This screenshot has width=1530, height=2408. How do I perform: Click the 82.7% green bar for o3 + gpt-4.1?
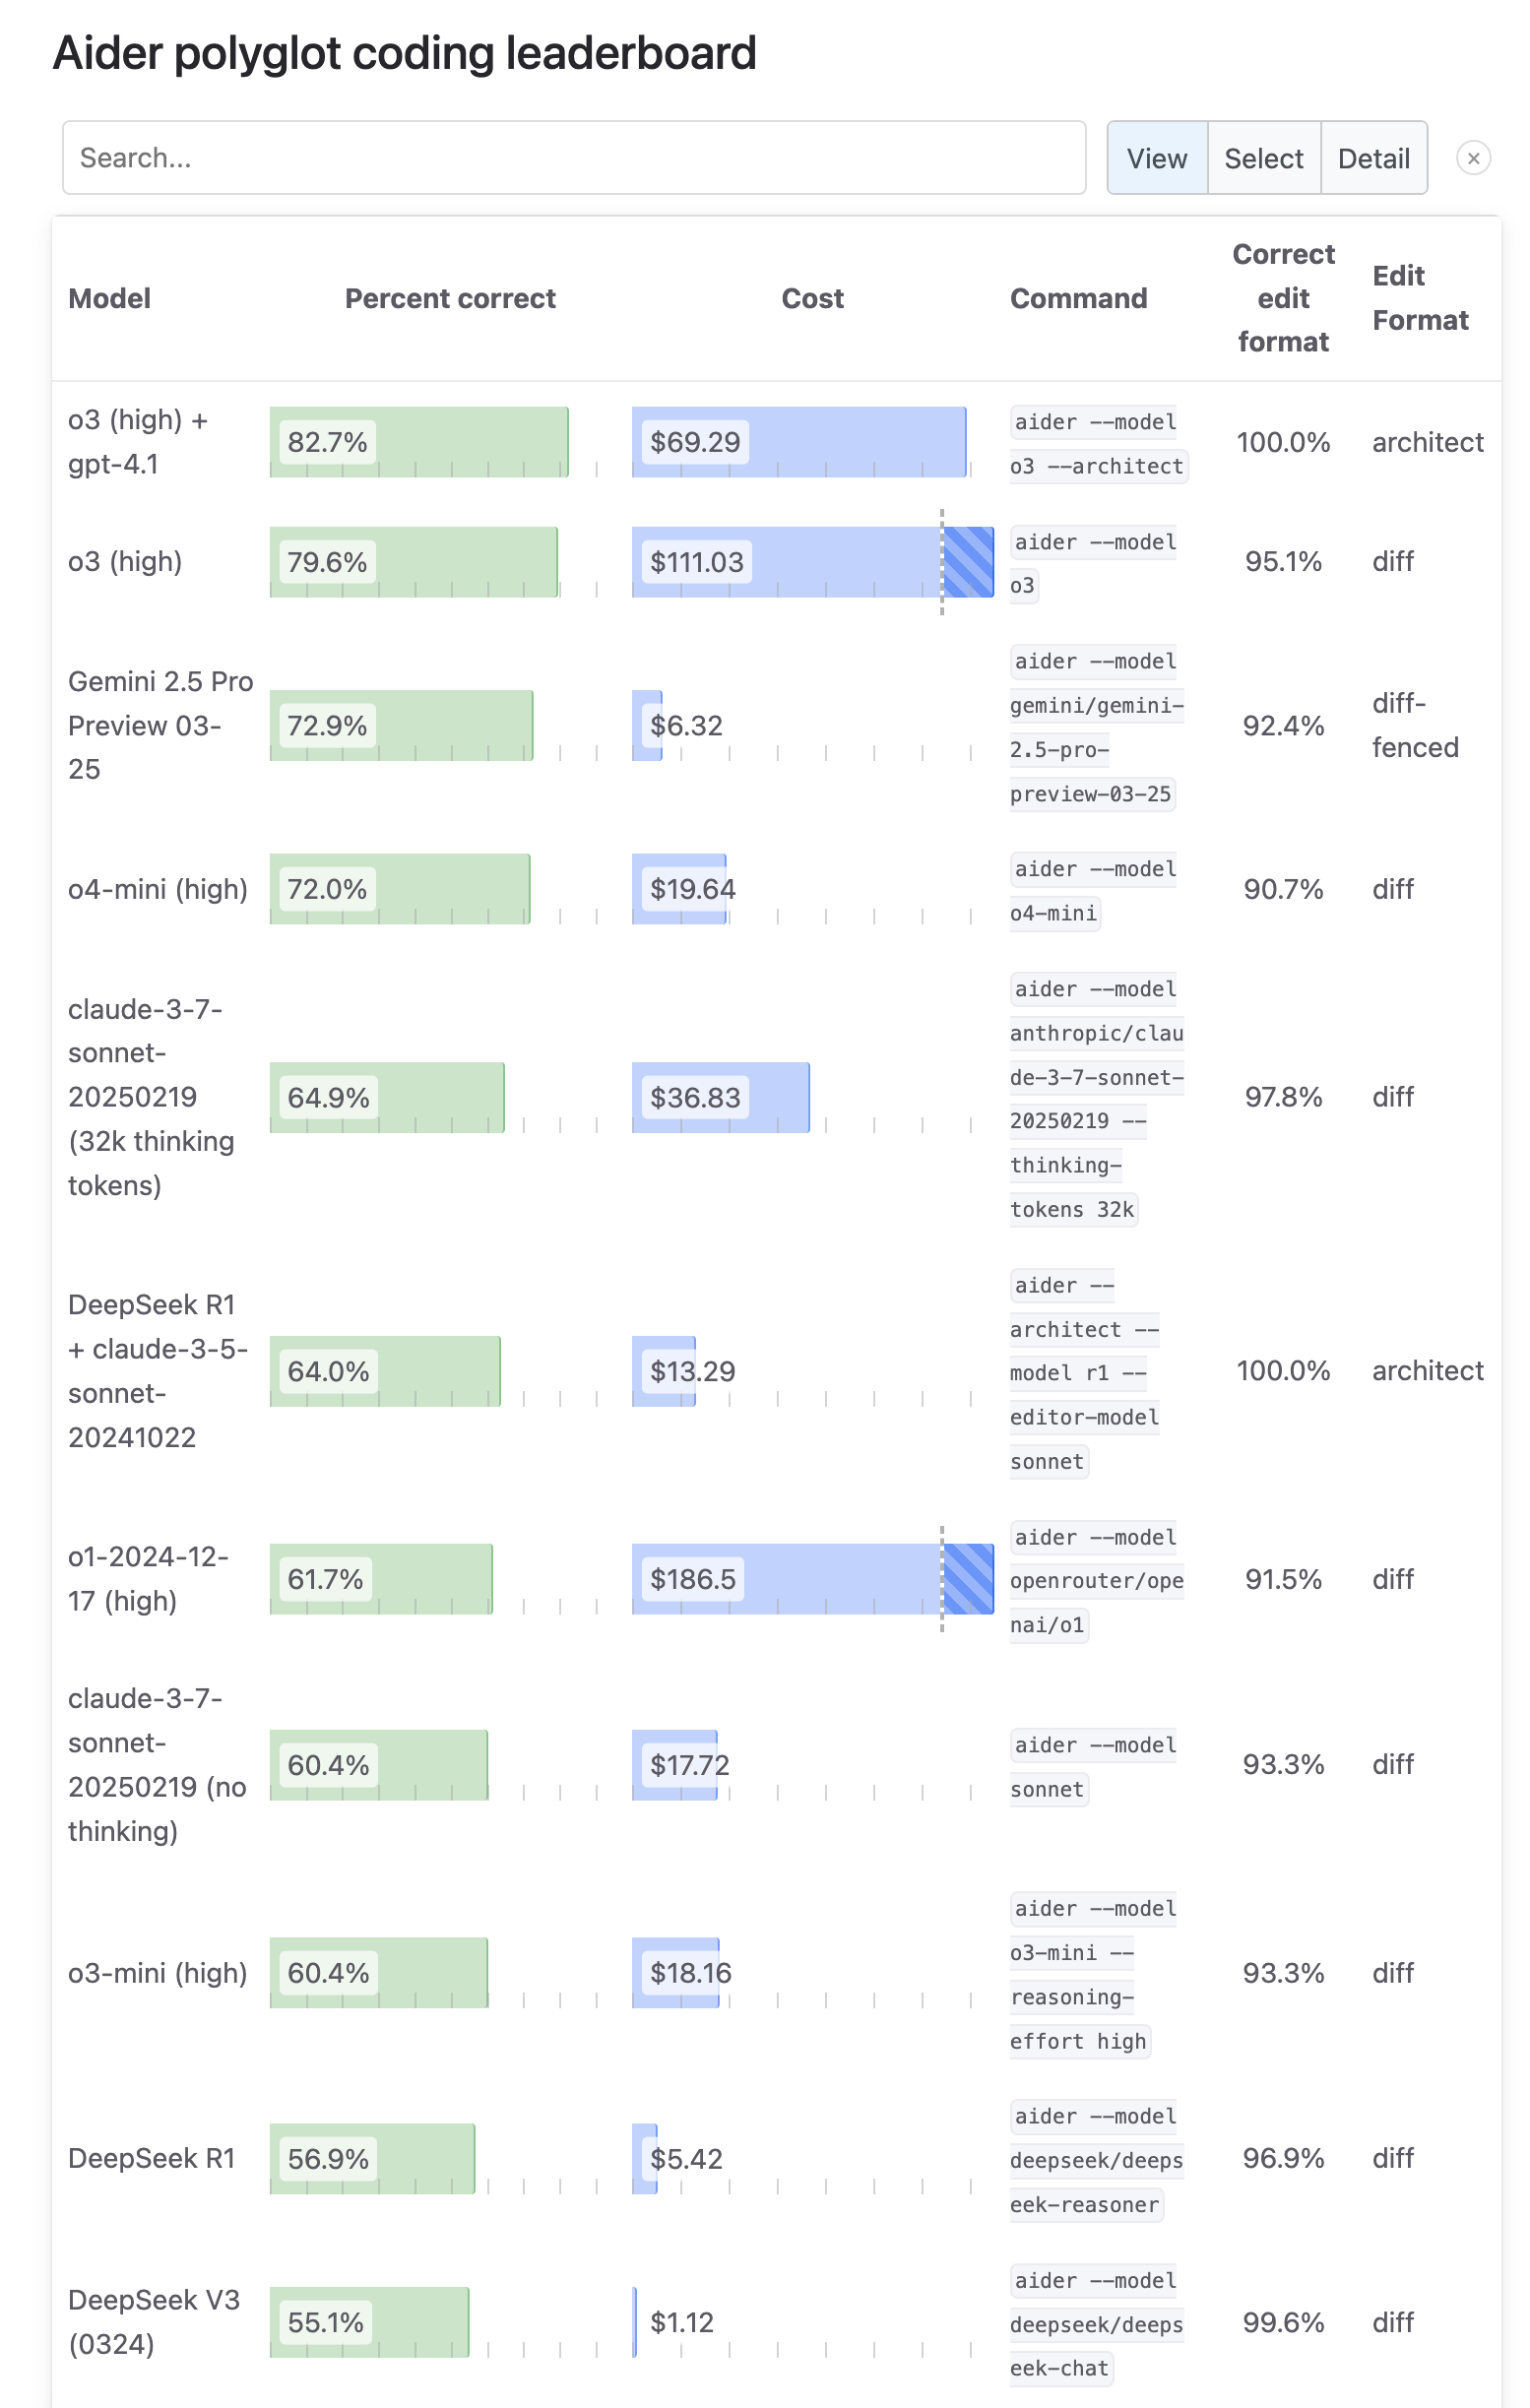coord(419,442)
